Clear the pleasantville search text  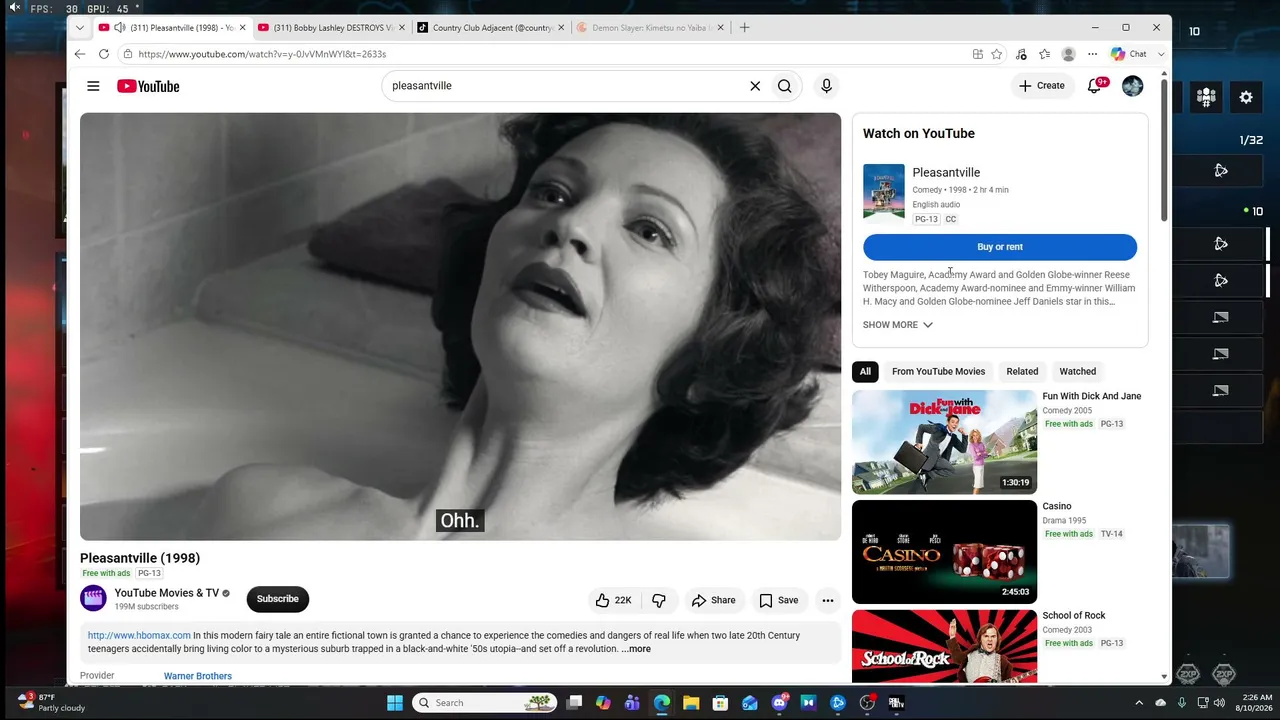(755, 86)
